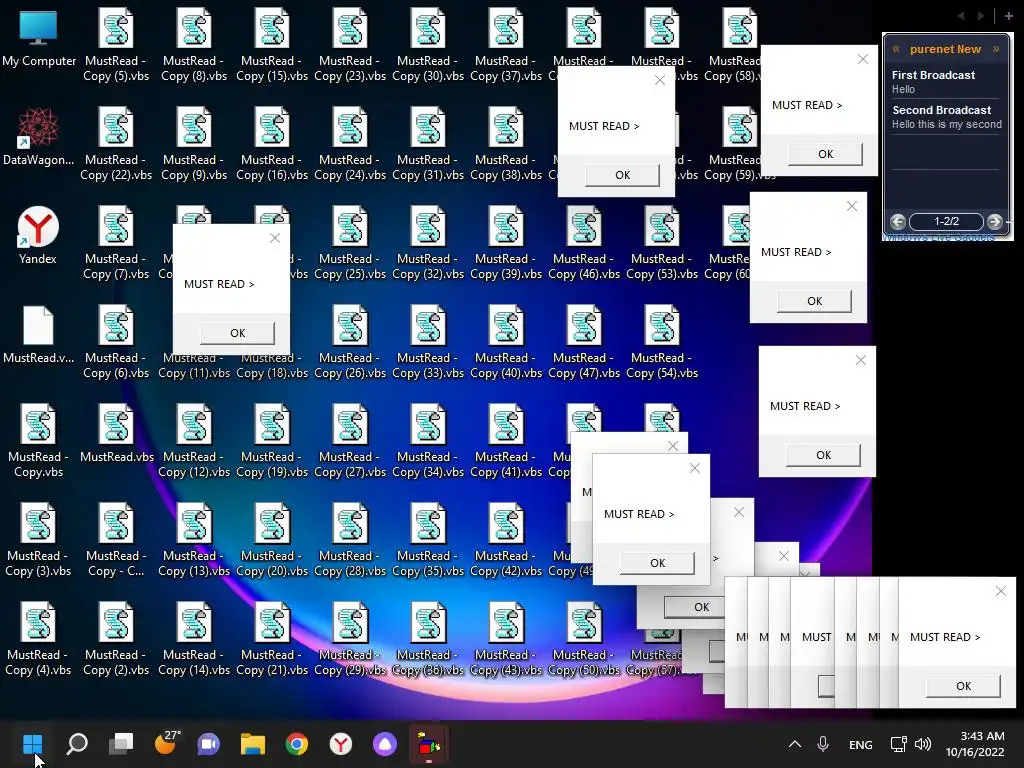Viewport: 1024px width, 768px height.
Task: Select MustRead - Copy (15).vbs icon
Action: 272,46
